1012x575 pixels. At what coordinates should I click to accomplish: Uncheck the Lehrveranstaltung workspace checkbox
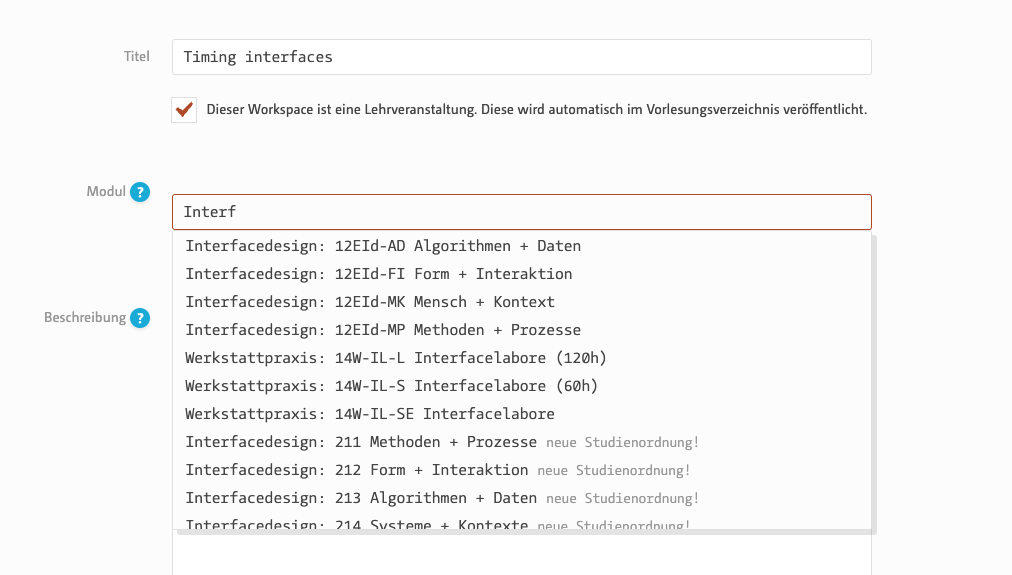click(x=184, y=110)
